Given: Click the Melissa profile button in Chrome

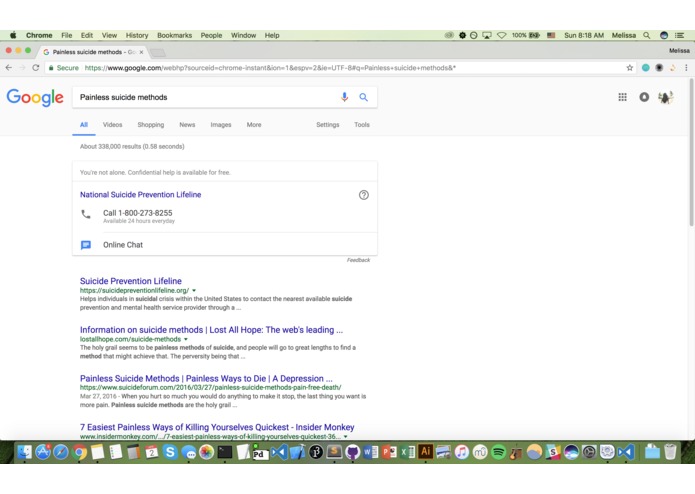Looking at the screenshot, I should [x=679, y=51].
